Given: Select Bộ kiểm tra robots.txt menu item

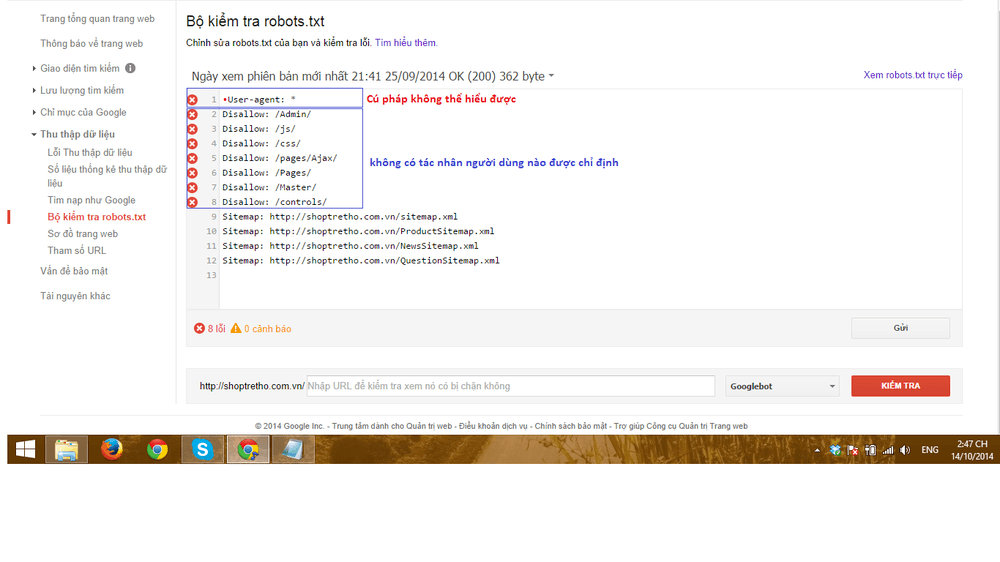Looking at the screenshot, I should point(96,217).
